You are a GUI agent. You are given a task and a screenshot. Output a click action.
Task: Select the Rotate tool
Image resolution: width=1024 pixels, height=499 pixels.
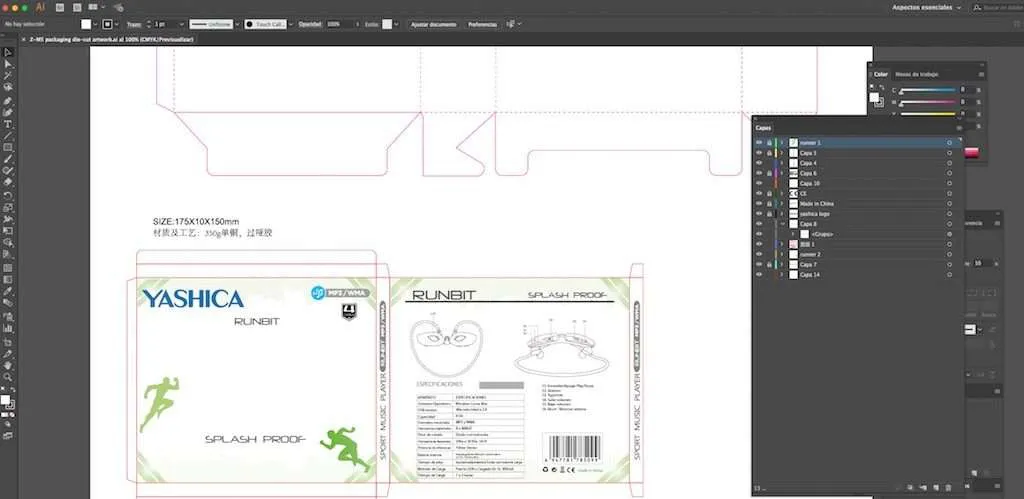(8, 195)
